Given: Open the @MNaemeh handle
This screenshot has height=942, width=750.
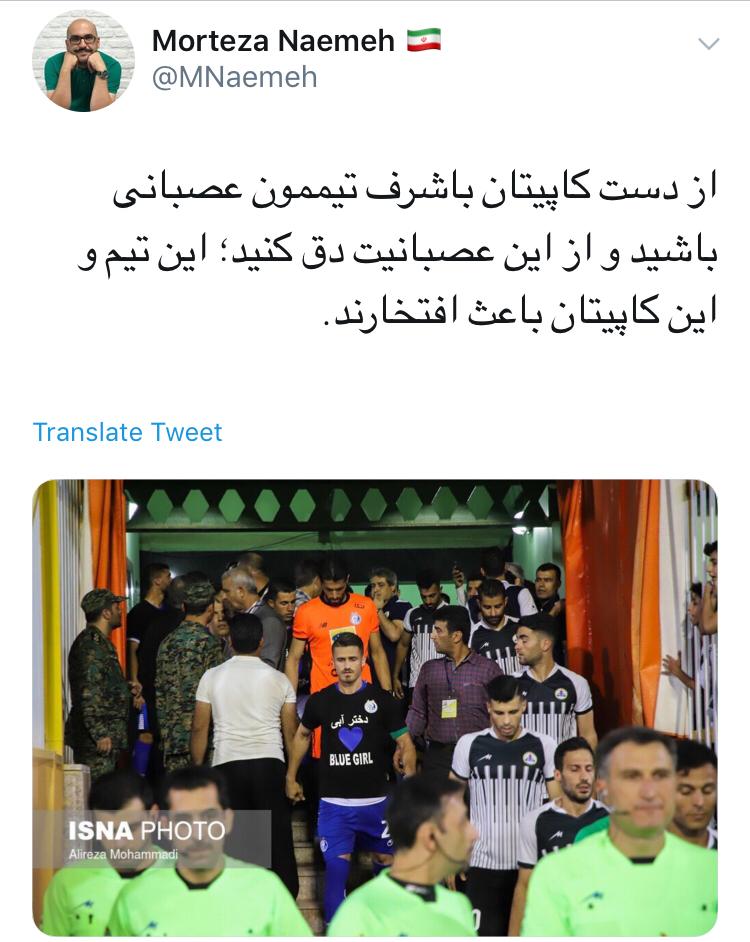Looking at the screenshot, I should 234,77.
